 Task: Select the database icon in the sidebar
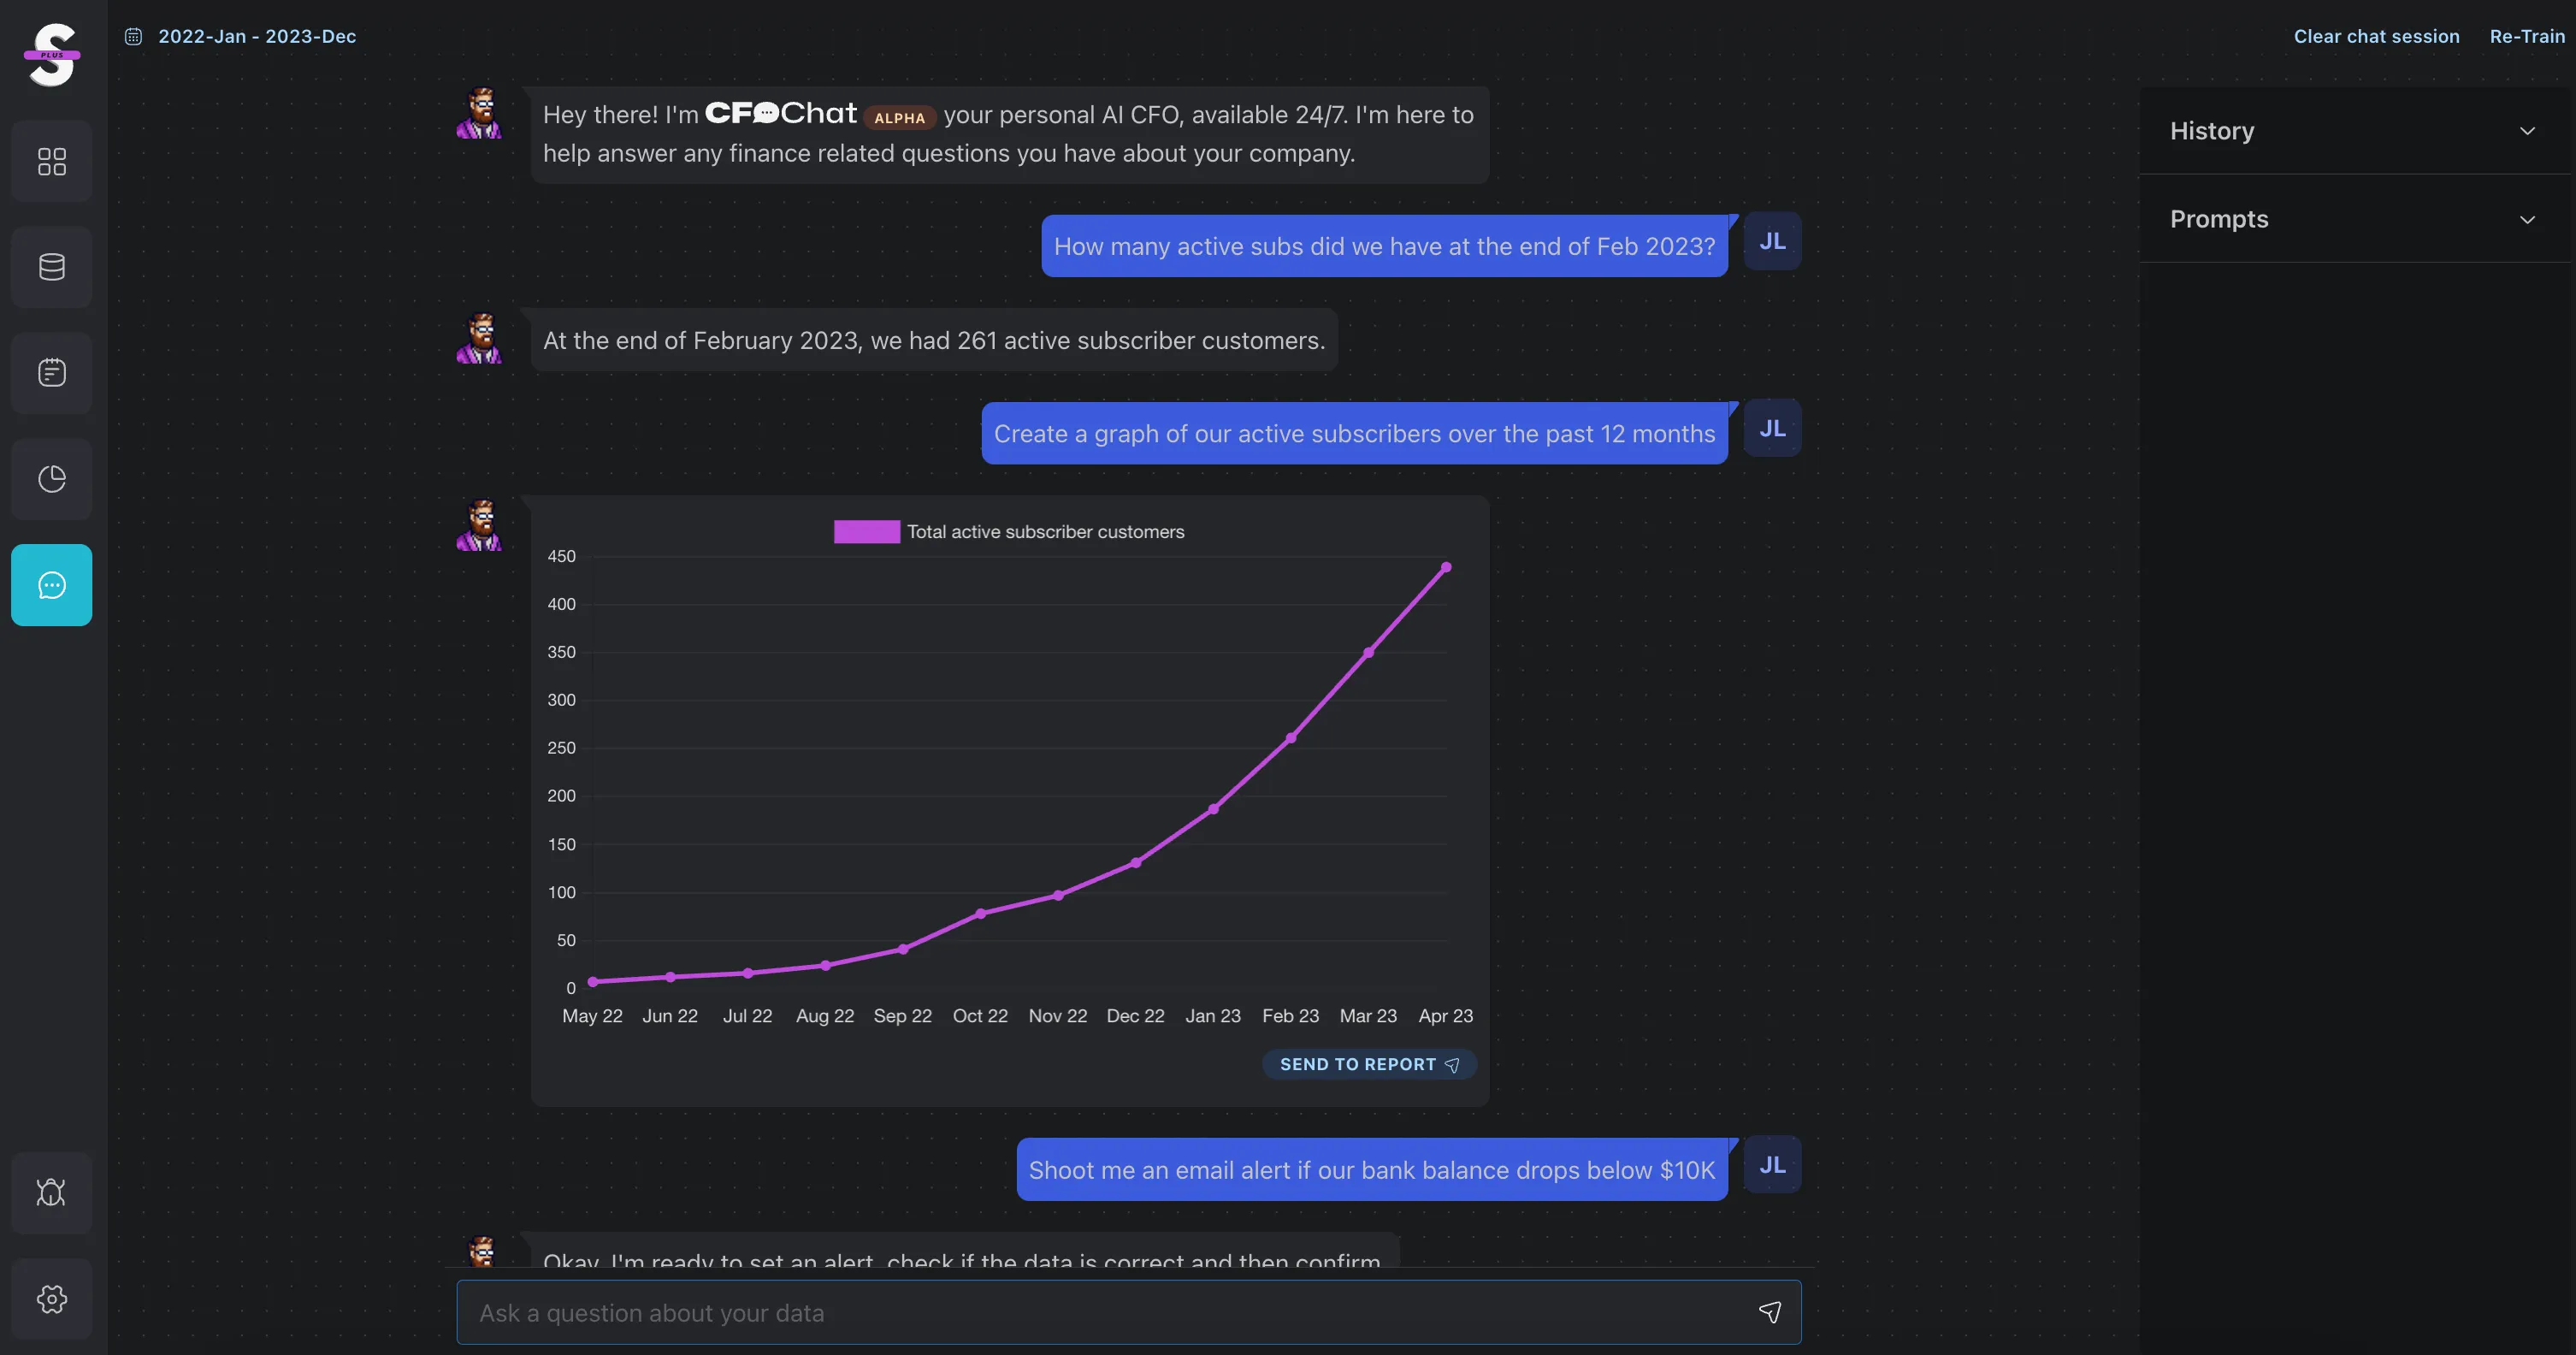(x=51, y=266)
